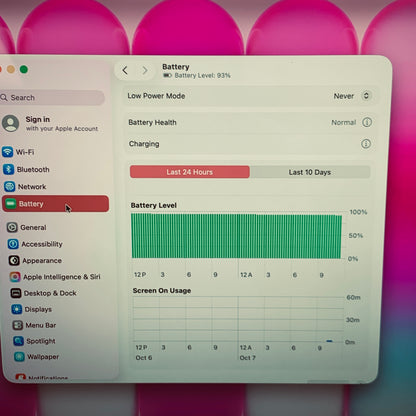The height and width of the screenshot is (416, 416).
Task: Open the Low Power Mode stepper arrows
Action: point(366,96)
